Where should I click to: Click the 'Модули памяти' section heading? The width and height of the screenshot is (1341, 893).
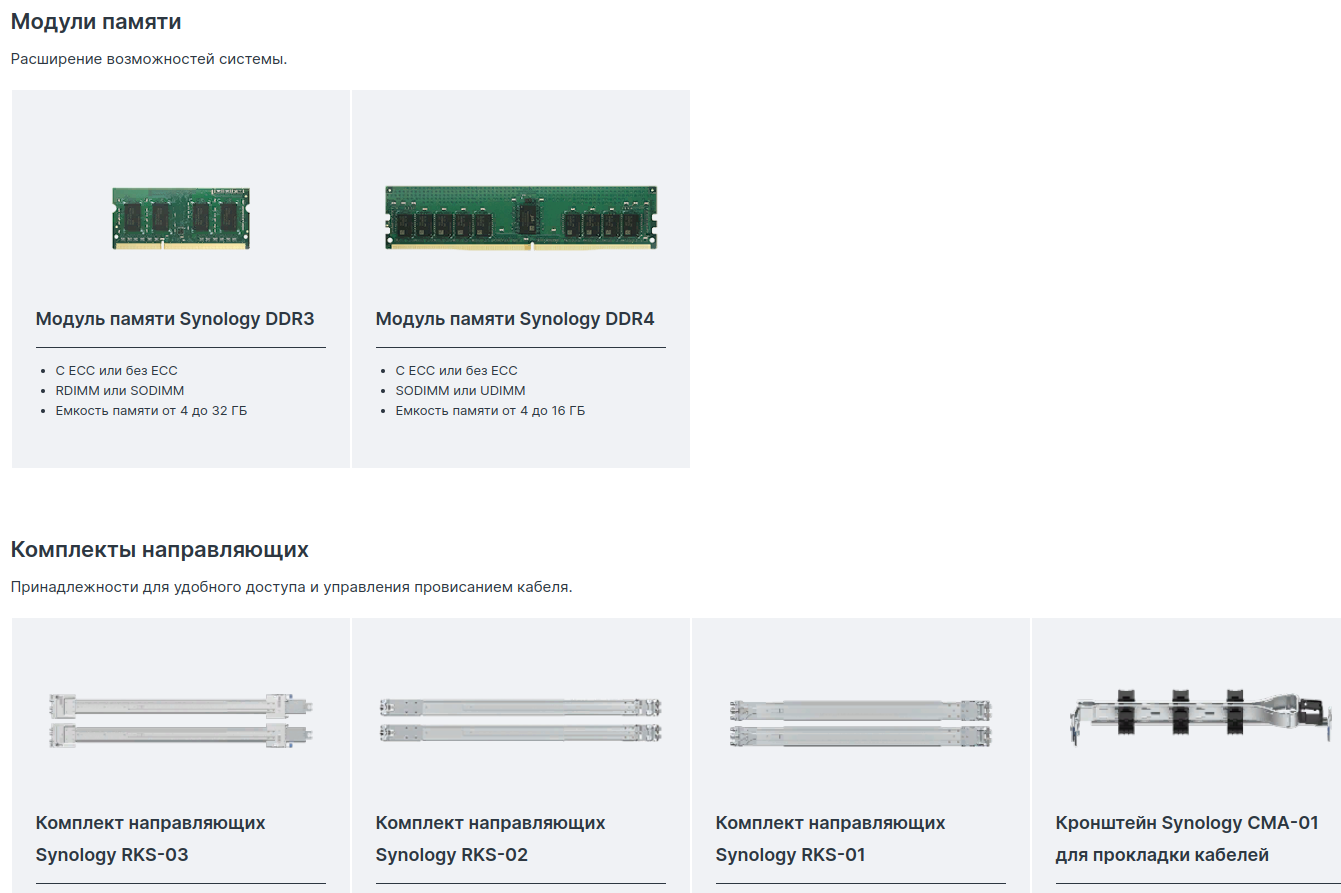click(96, 21)
